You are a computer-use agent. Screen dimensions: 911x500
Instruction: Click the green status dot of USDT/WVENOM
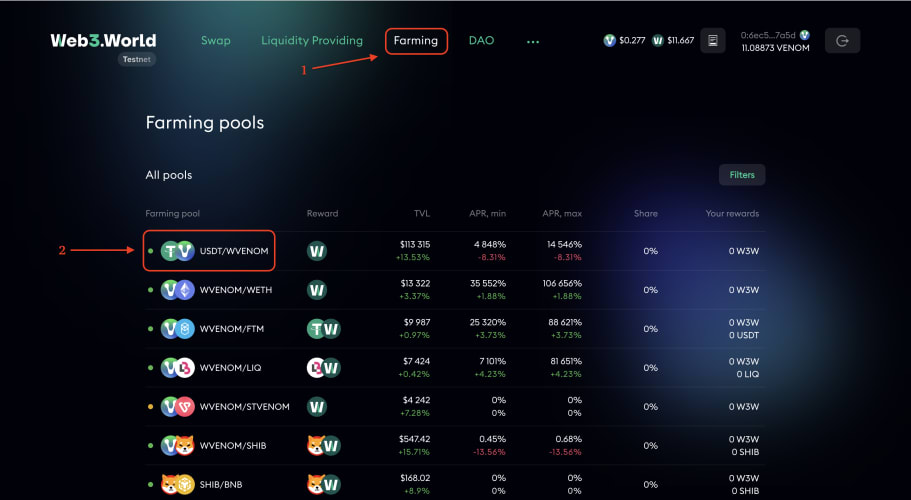150,251
